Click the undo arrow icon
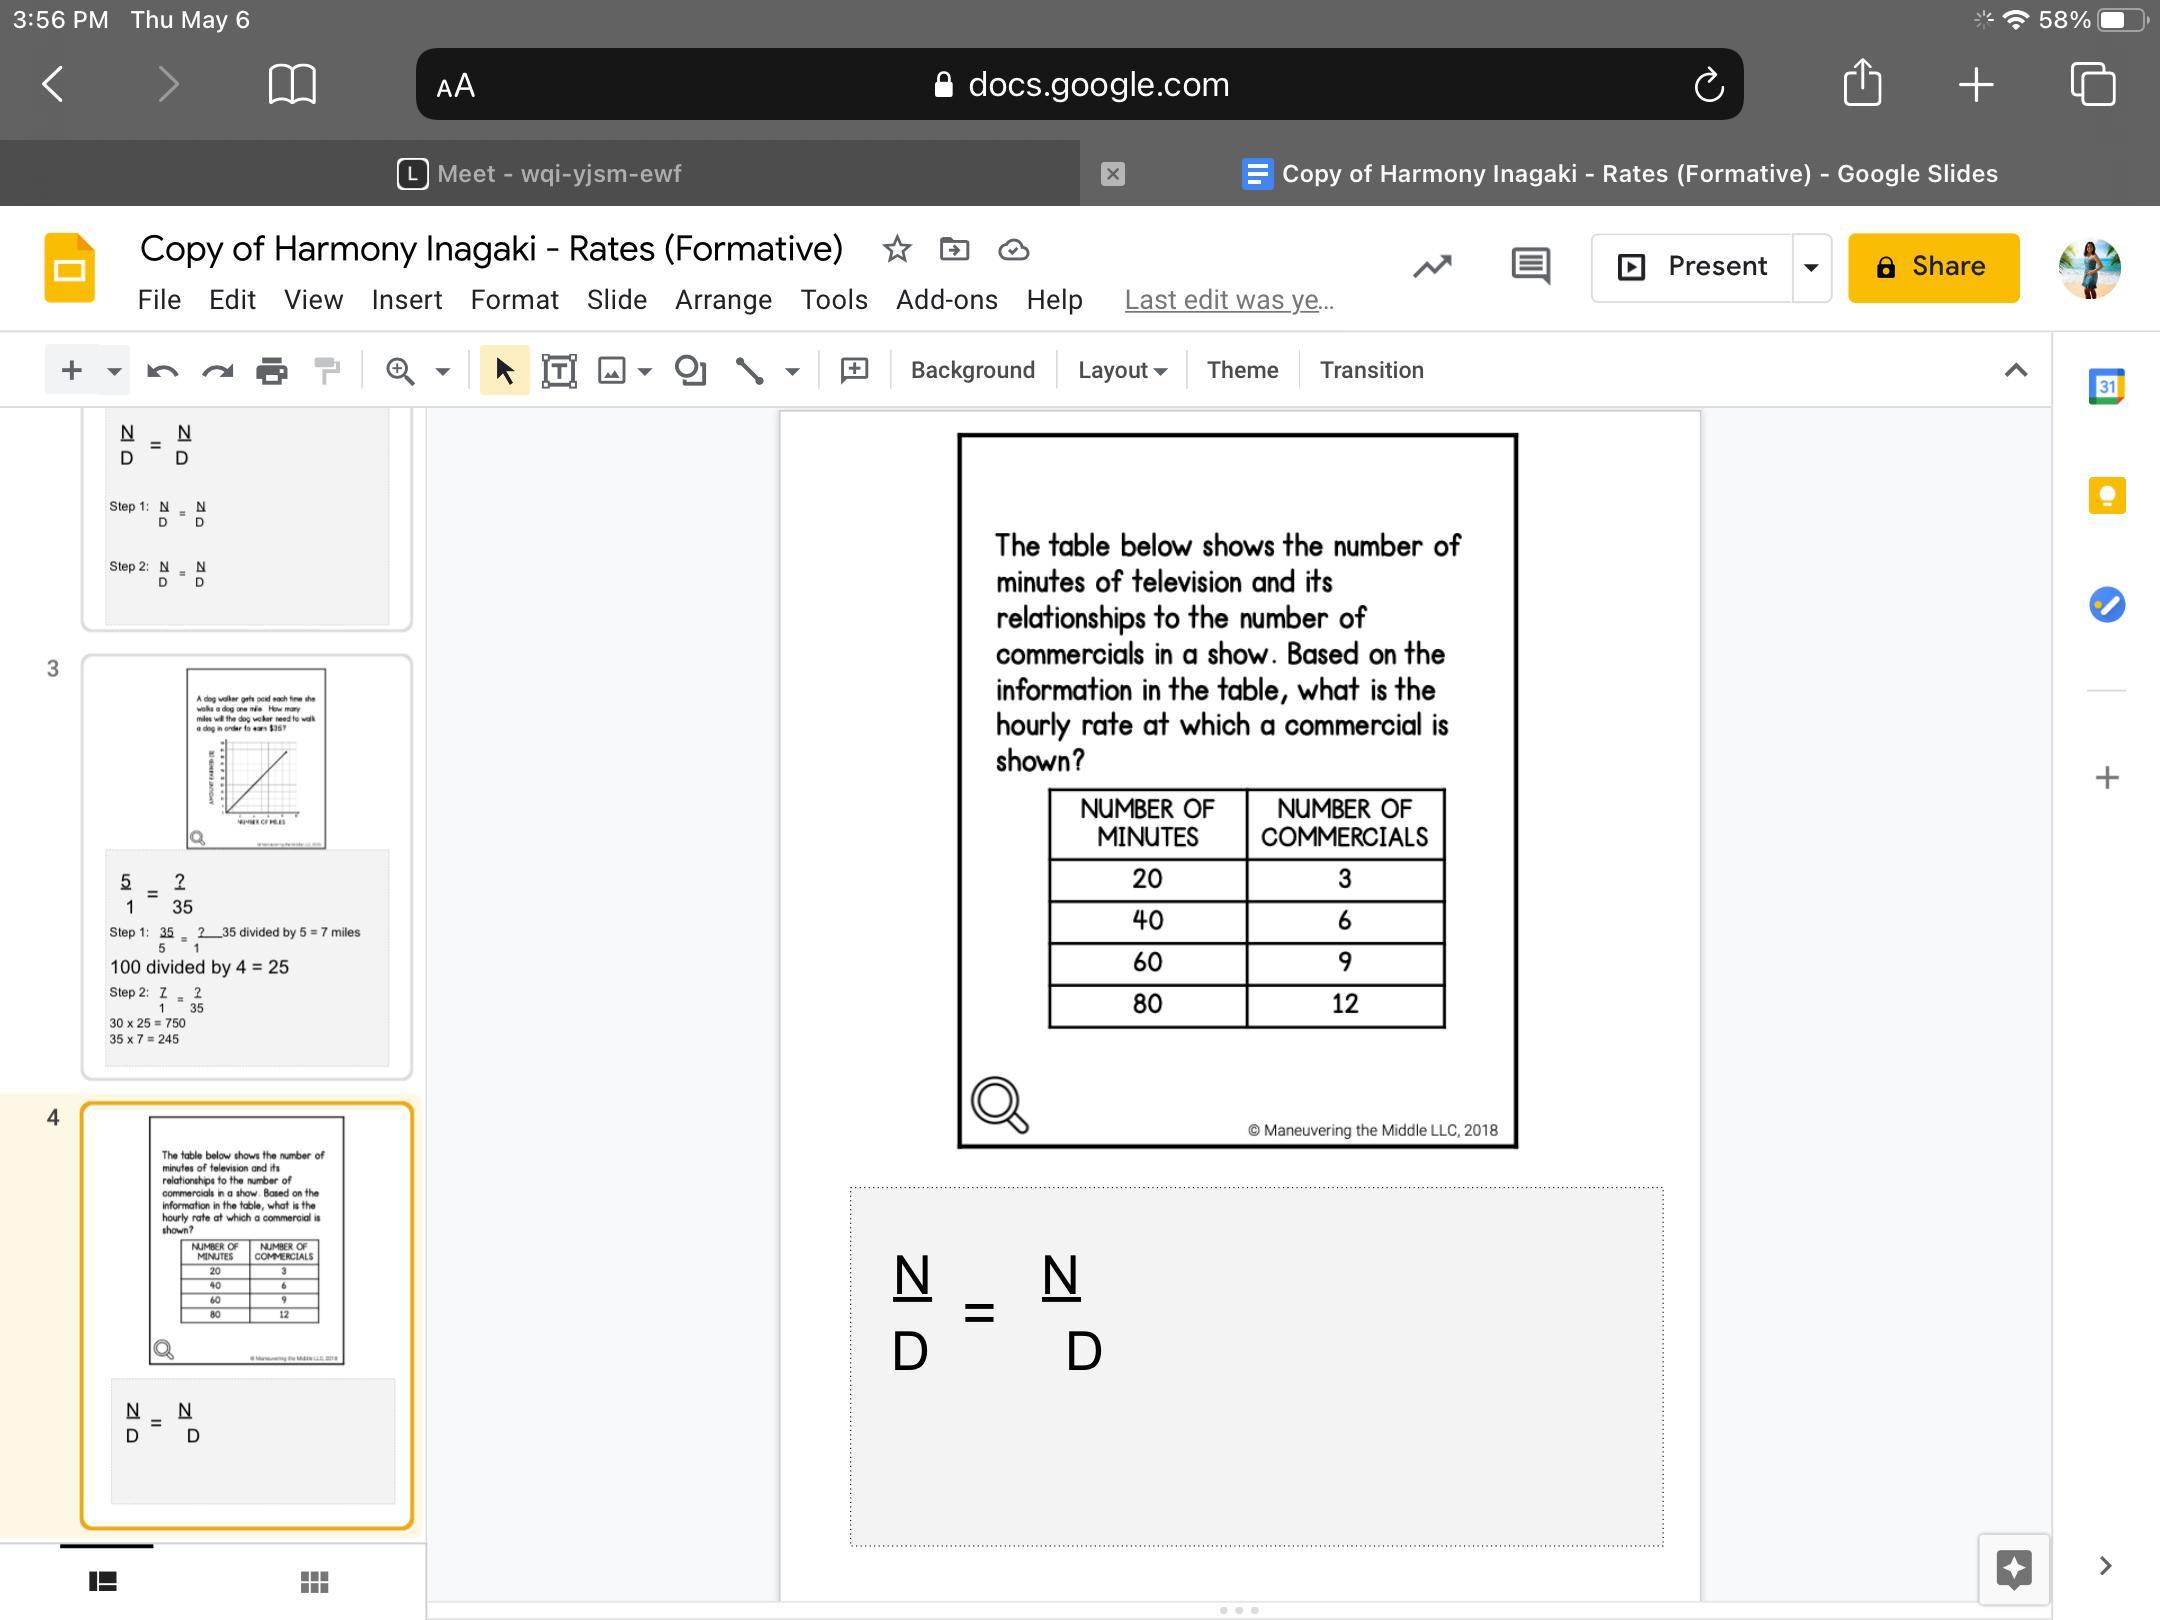Viewport: 2160px width, 1620px height. pyautogui.click(x=162, y=371)
